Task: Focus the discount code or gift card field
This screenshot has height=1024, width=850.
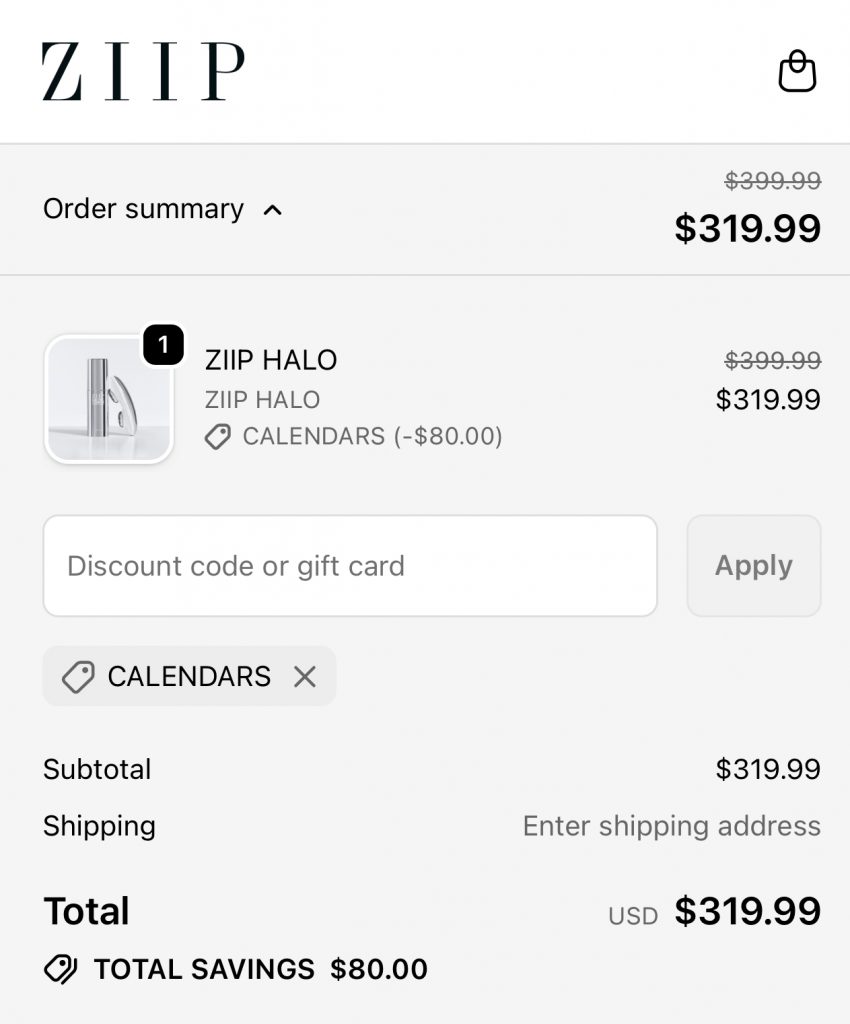Action: [350, 566]
